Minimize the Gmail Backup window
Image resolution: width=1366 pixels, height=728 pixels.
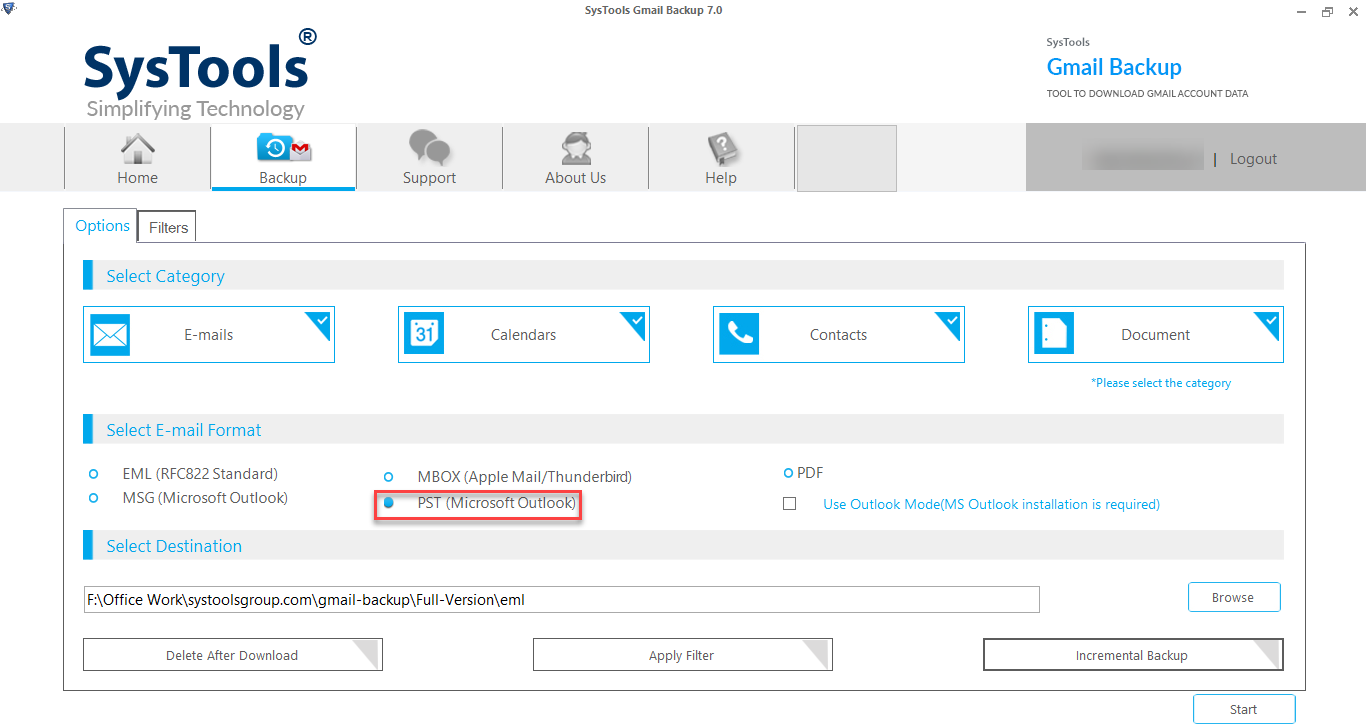(x=1303, y=11)
